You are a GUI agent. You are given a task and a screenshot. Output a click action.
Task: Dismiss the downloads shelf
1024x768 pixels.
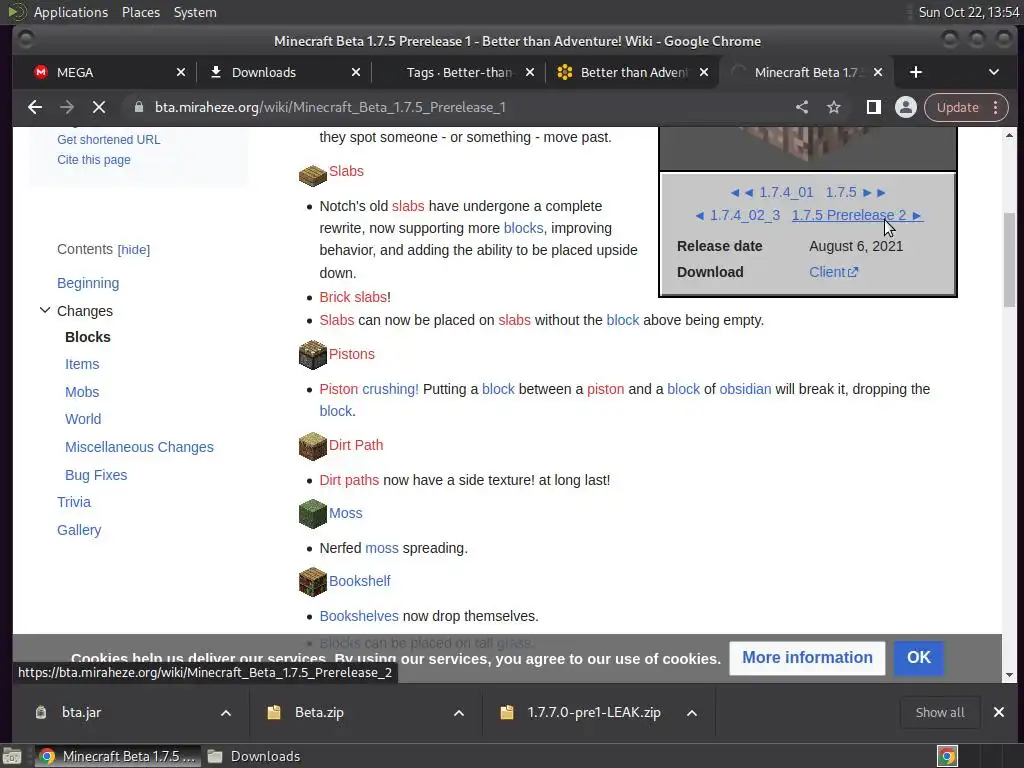click(x=999, y=712)
